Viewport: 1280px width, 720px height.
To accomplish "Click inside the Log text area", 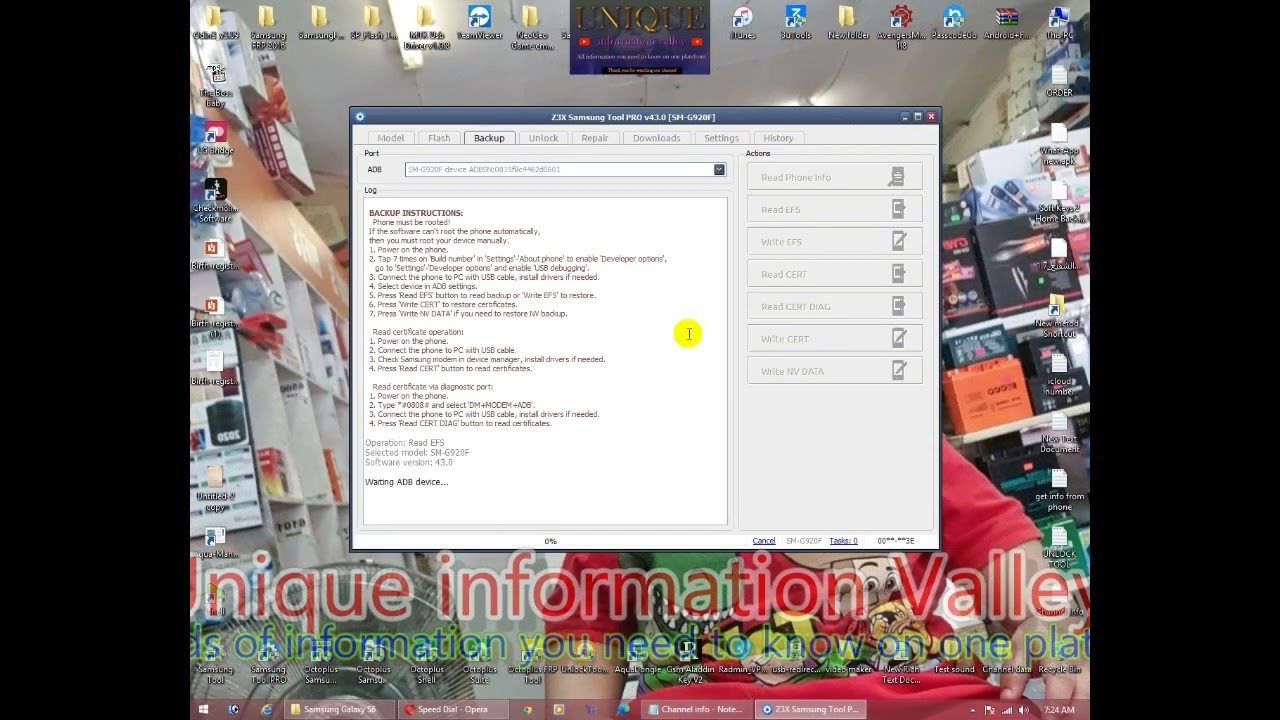I will [x=545, y=360].
